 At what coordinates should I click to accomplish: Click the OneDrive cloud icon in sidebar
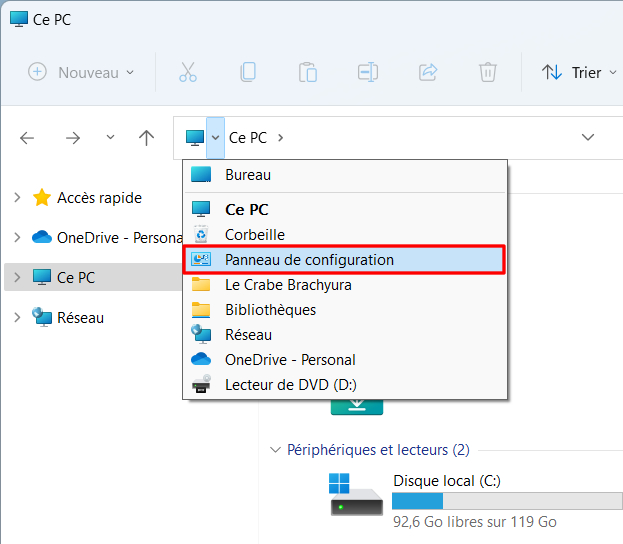click(42, 237)
